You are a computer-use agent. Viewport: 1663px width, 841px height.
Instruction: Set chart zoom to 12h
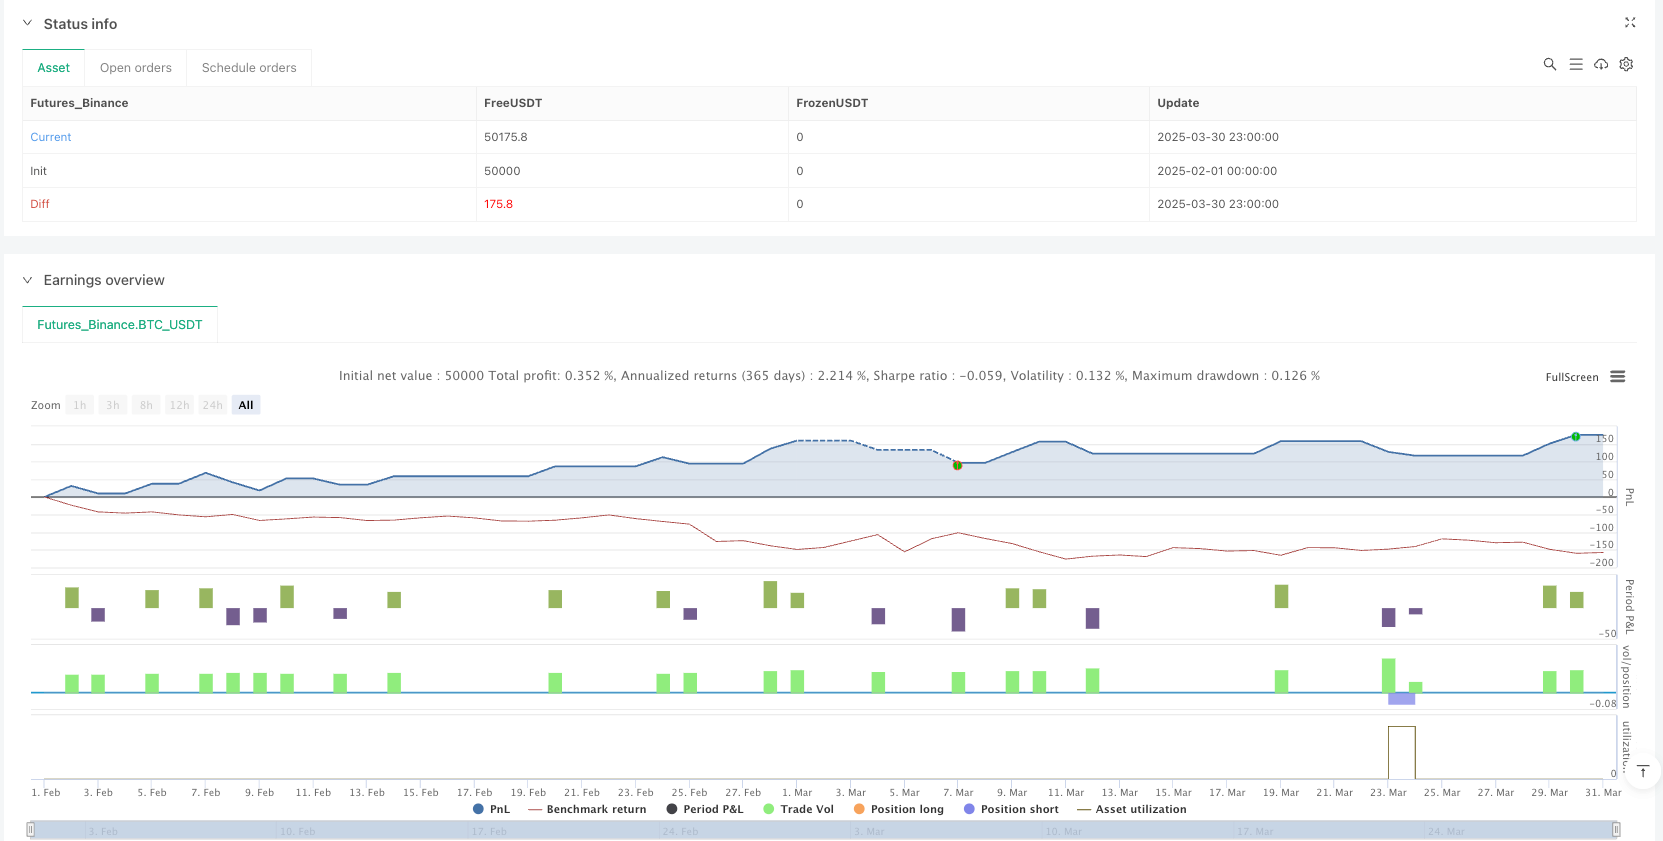pos(179,405)
